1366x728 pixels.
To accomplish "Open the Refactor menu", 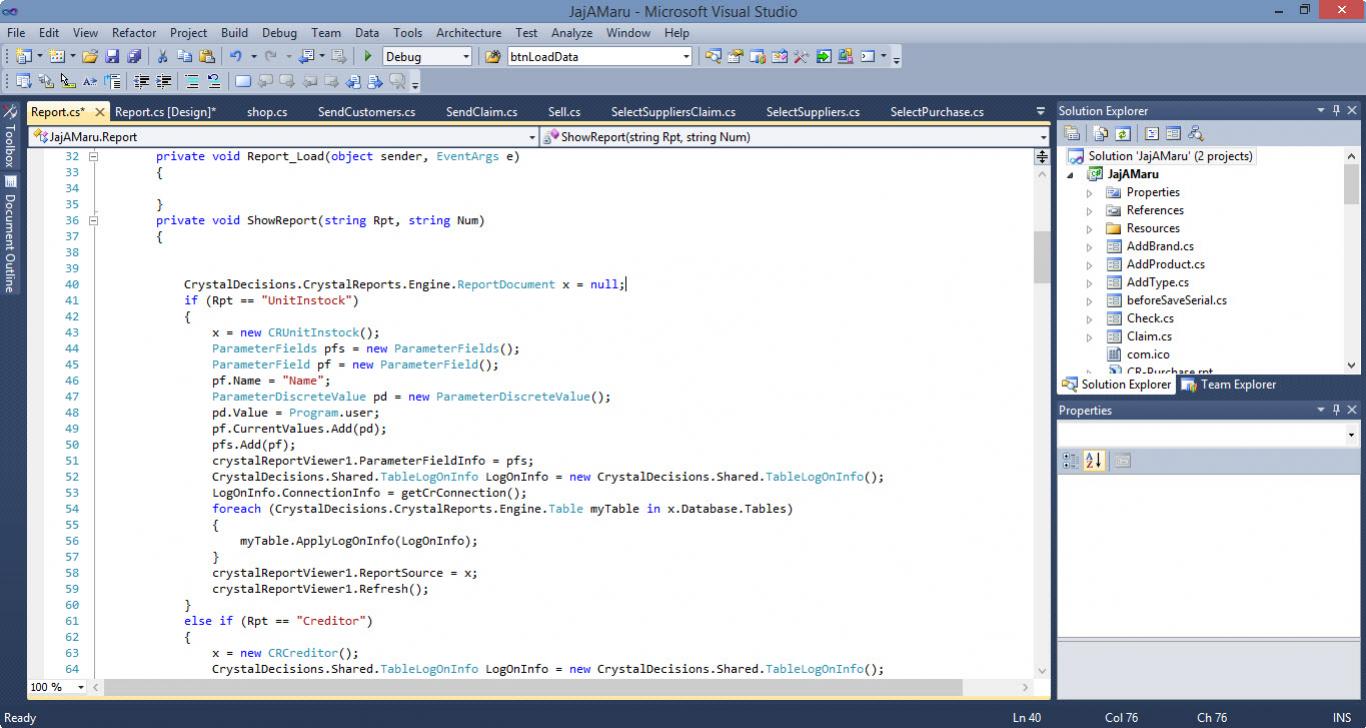I will click(x=134, y=33).
